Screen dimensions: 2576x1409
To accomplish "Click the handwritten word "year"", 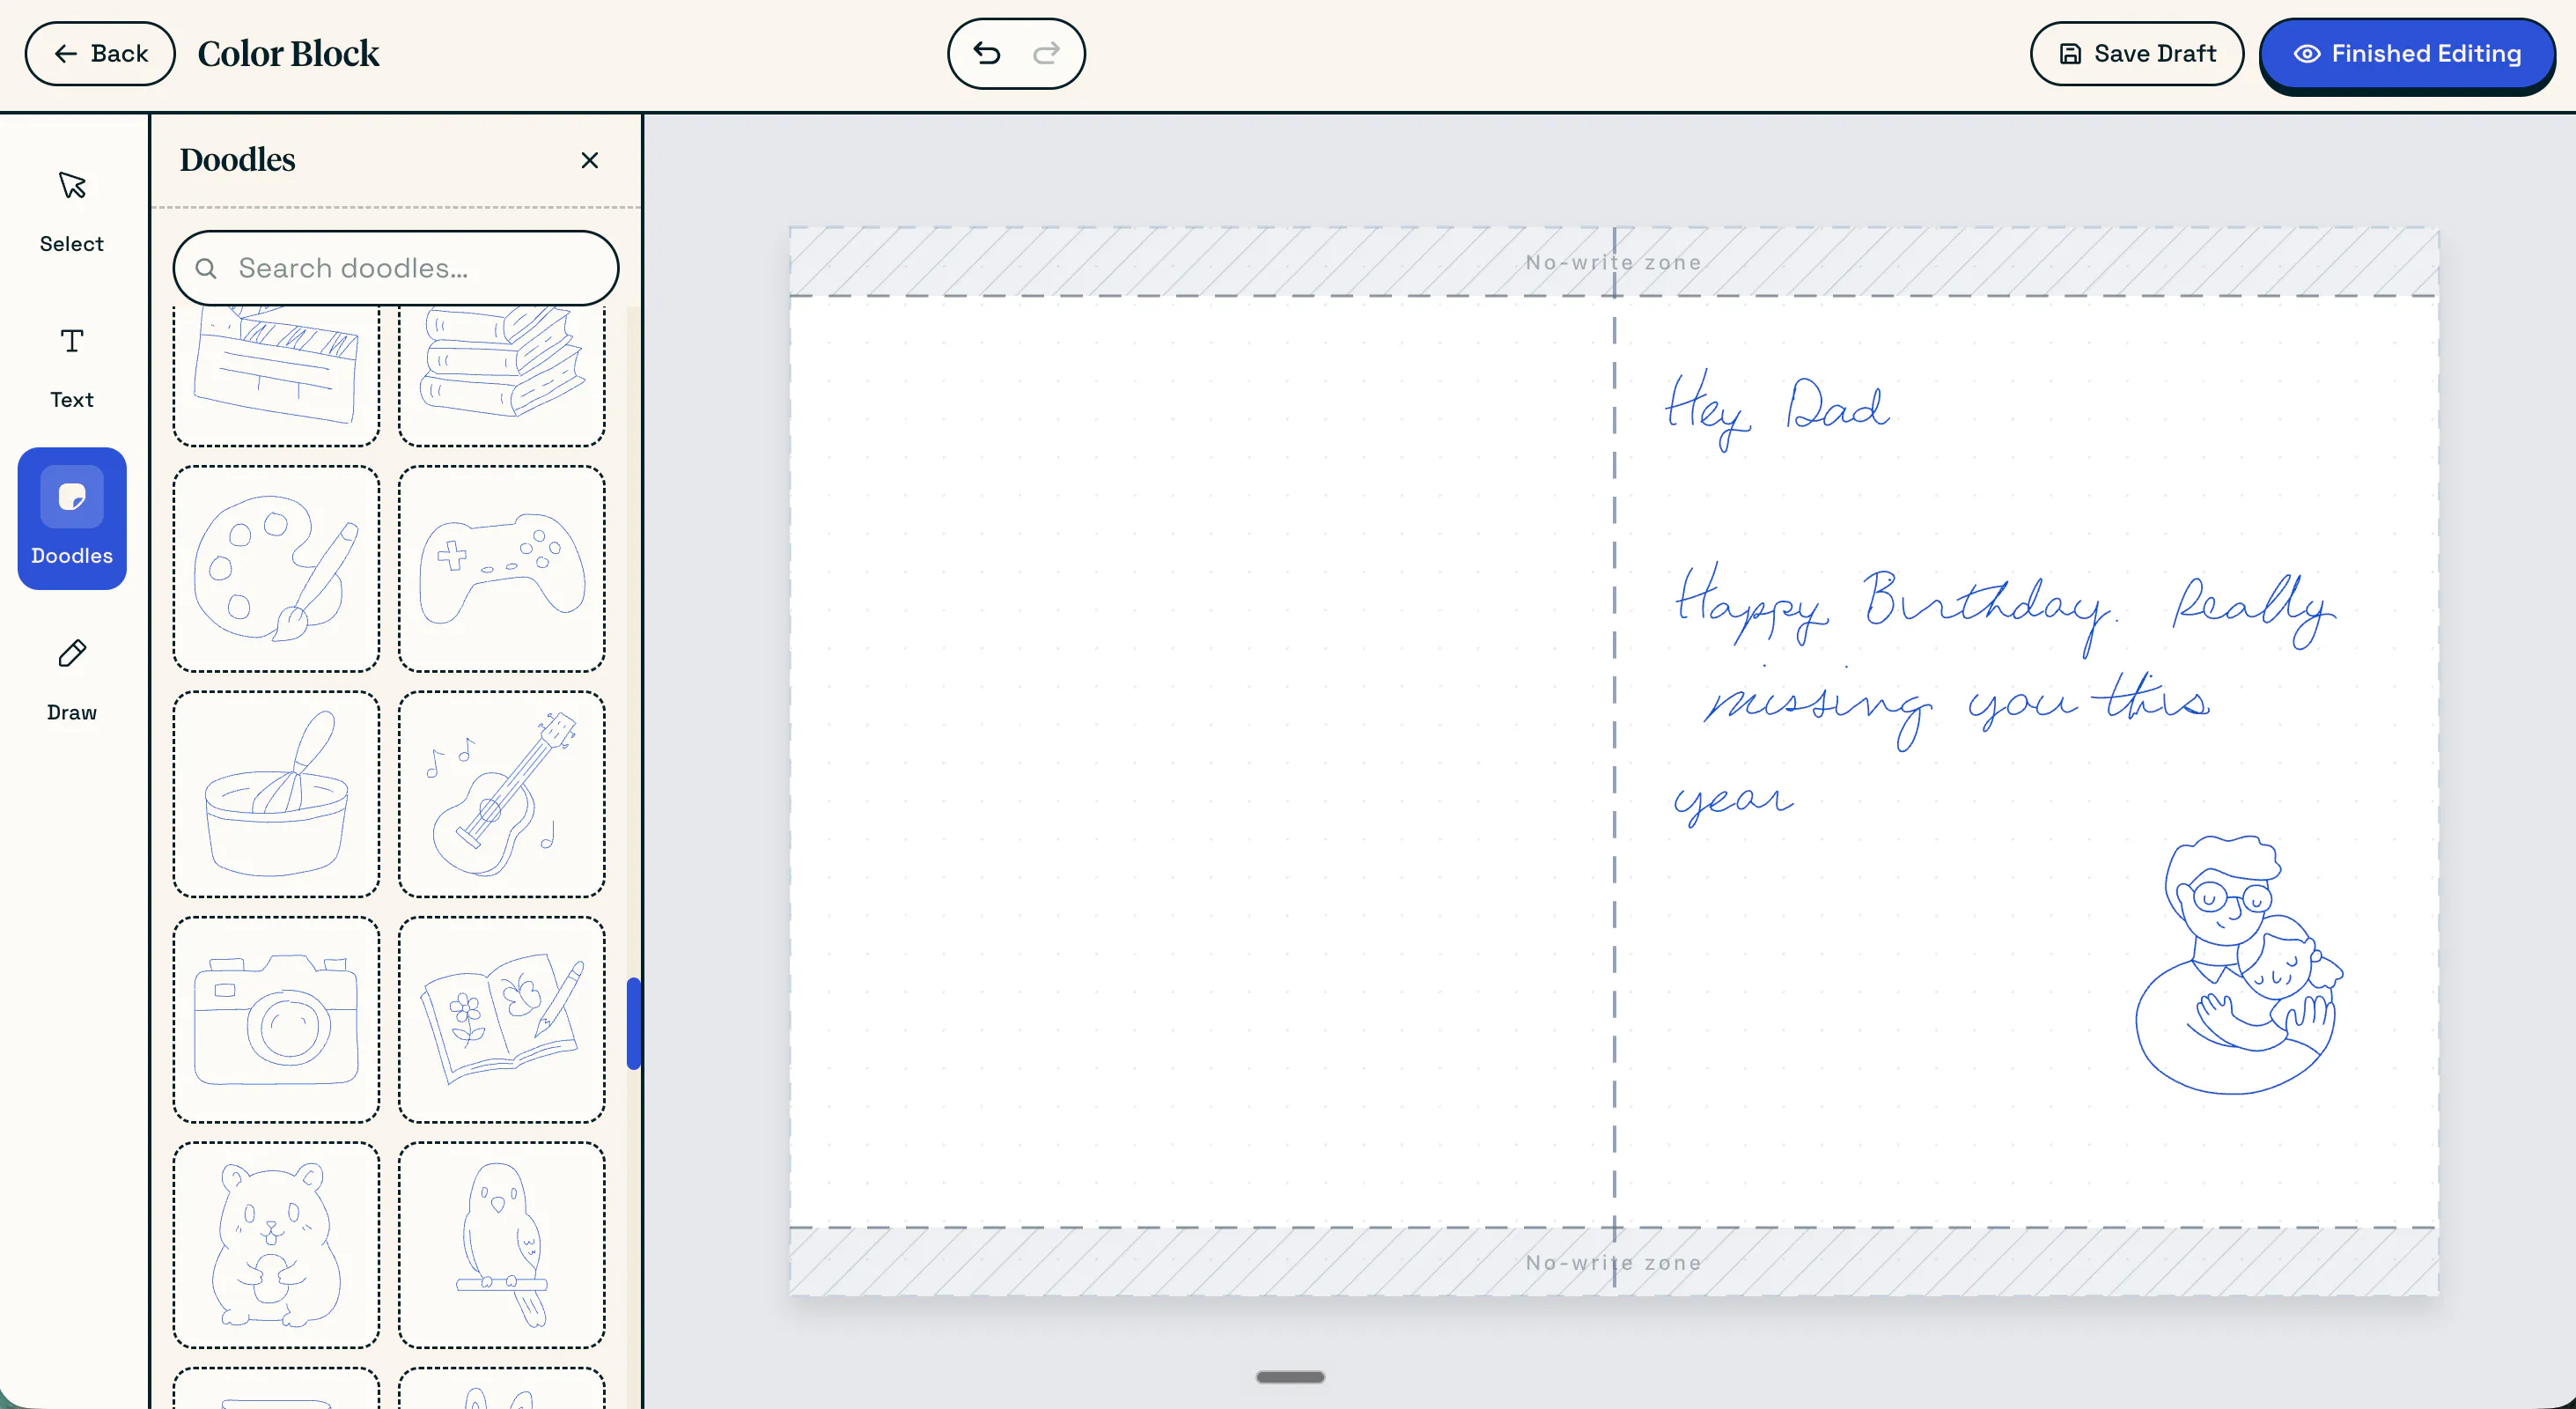I will click(1733, 802).
